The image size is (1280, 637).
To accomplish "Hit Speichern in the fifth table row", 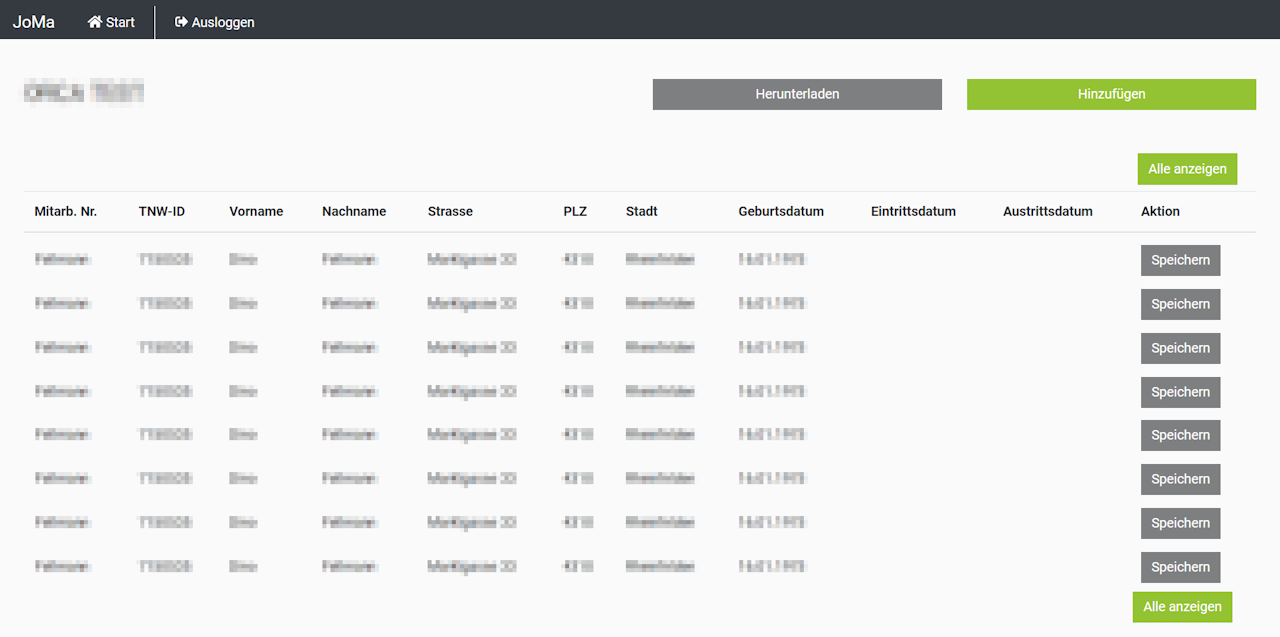I will click(1180, 435).
